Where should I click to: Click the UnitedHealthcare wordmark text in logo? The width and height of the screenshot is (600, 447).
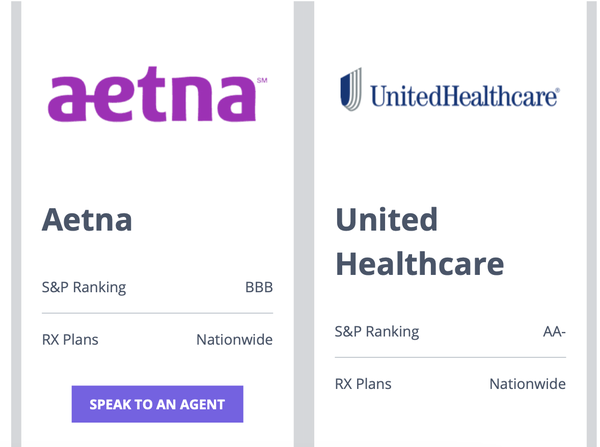tap(464, 96)
